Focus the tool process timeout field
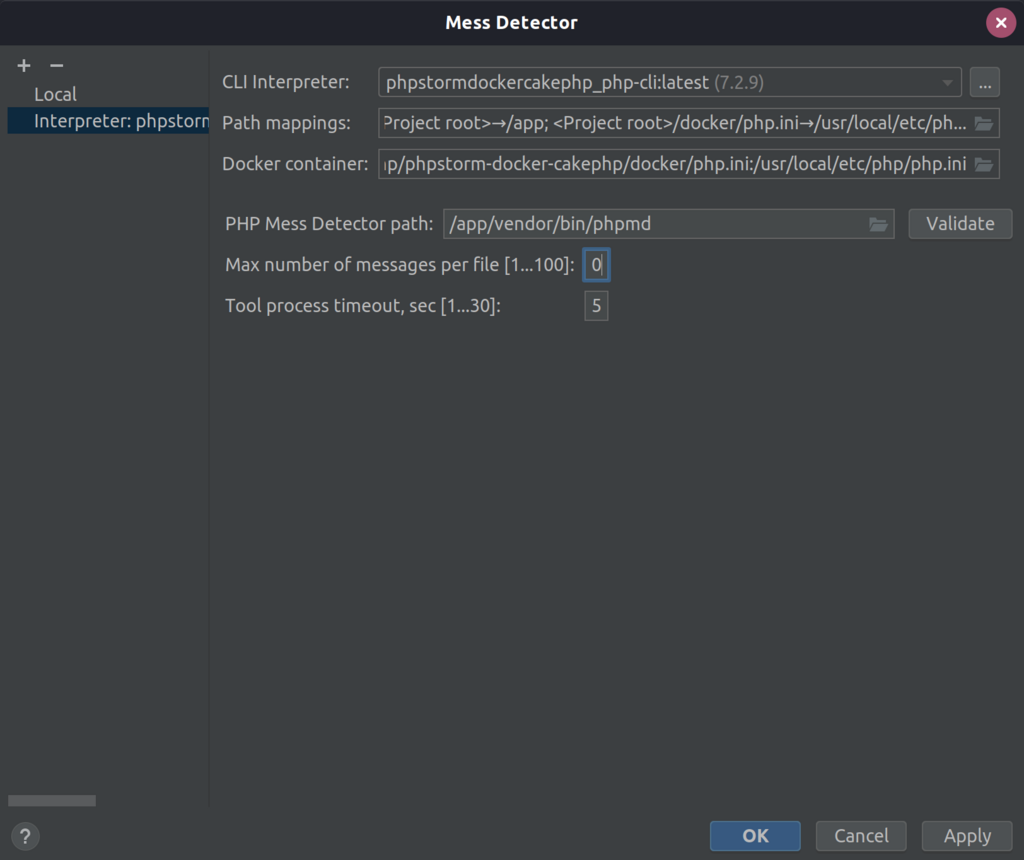The width and height of the screenshot is (1024, 860). (596, 306)
